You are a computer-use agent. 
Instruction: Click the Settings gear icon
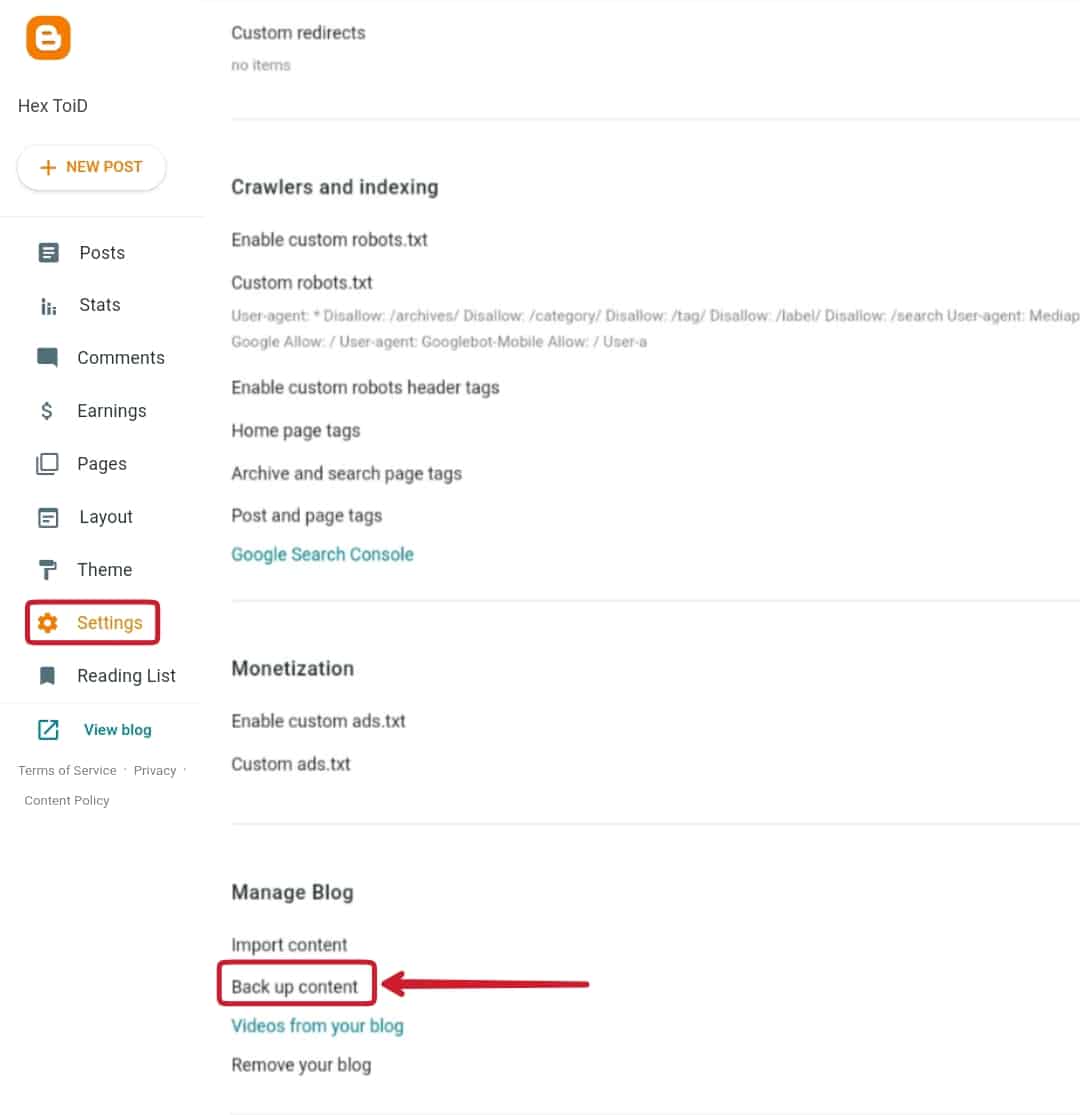(48, 623)
